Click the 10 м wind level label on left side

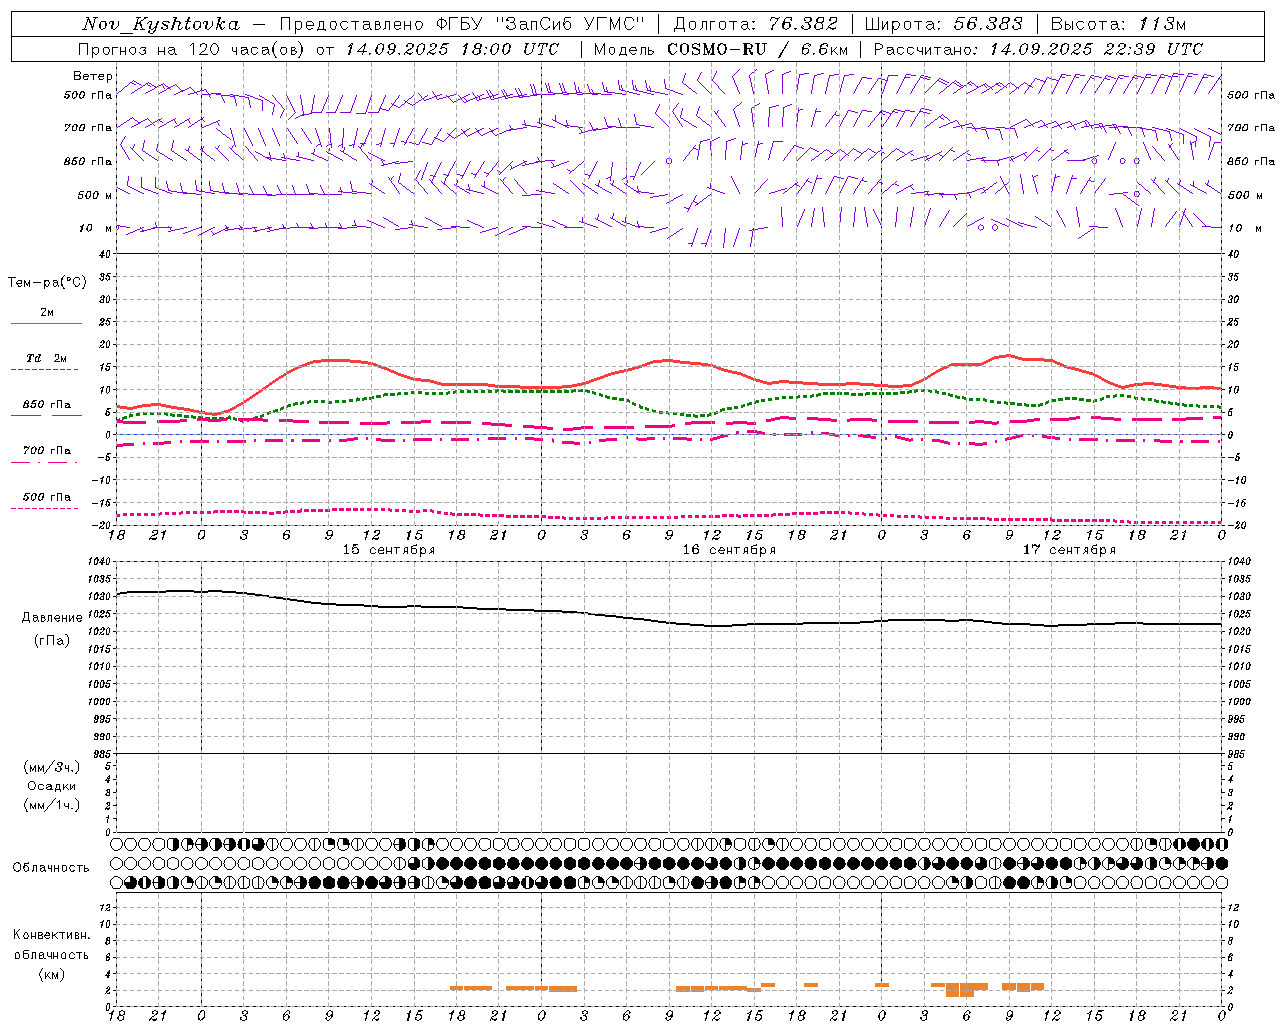pos(96,228)
